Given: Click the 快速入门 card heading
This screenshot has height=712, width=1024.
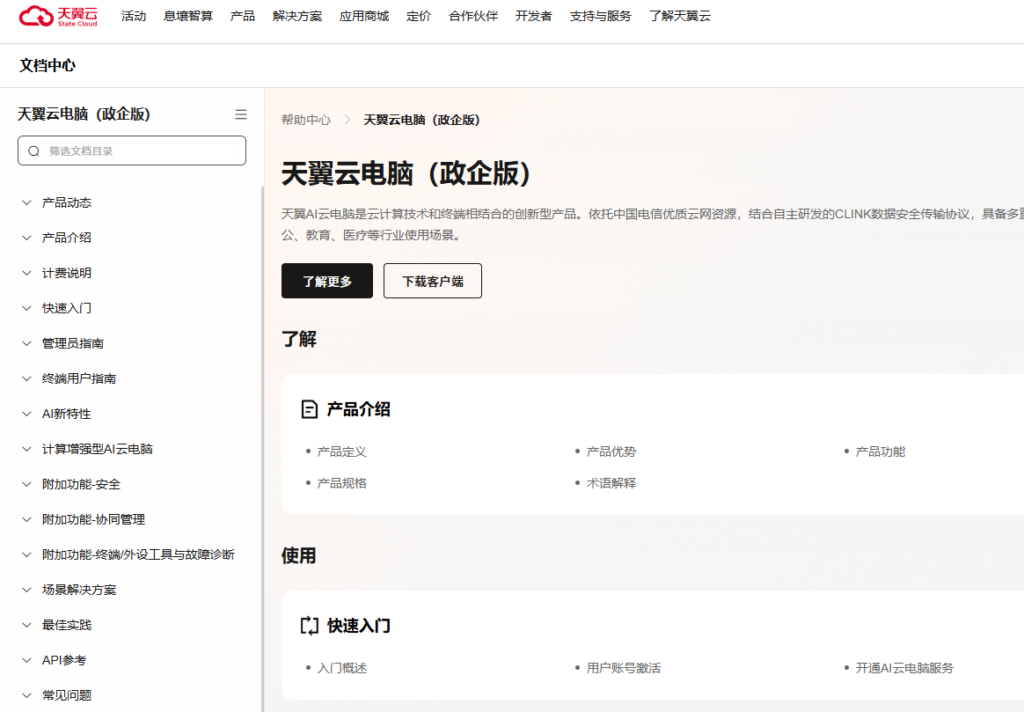Looking at the screenshot, I should coord(358,626).
